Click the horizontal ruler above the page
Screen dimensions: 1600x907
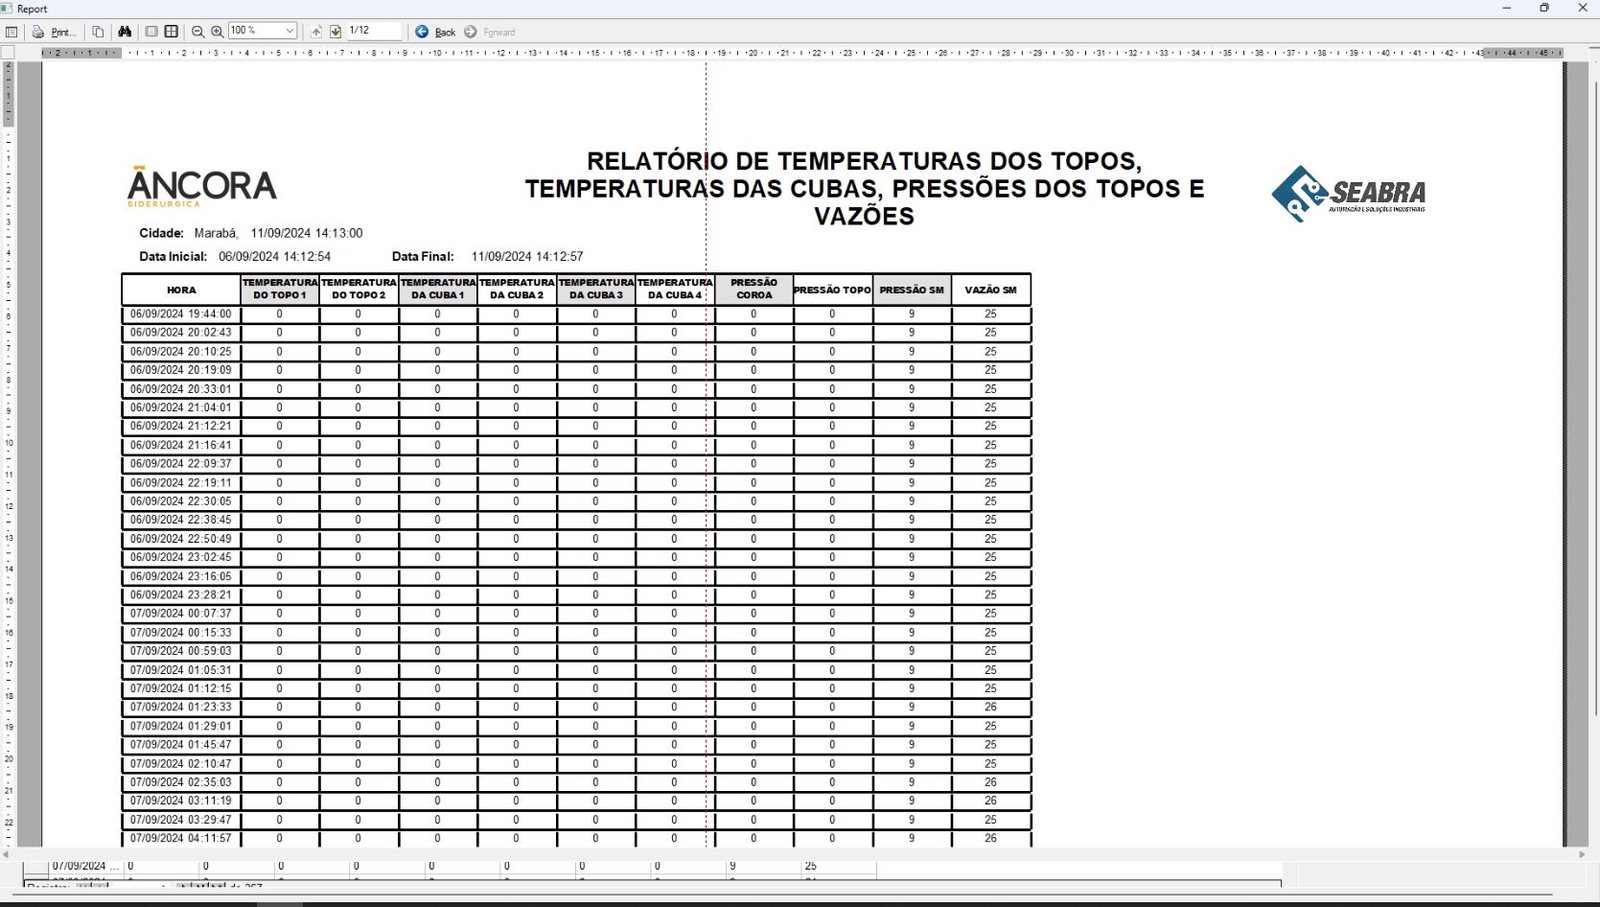[800, 53]
